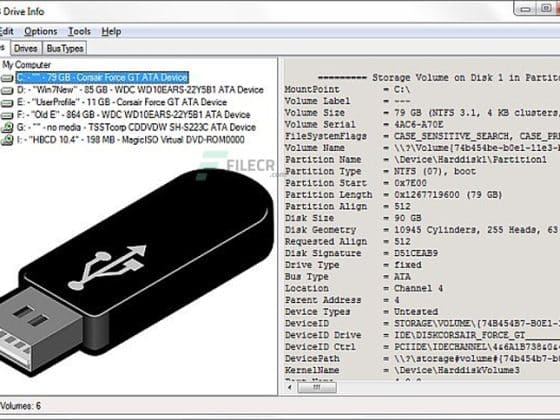
Task: Click the Requested Align value 512
Action: pos(402,241)
